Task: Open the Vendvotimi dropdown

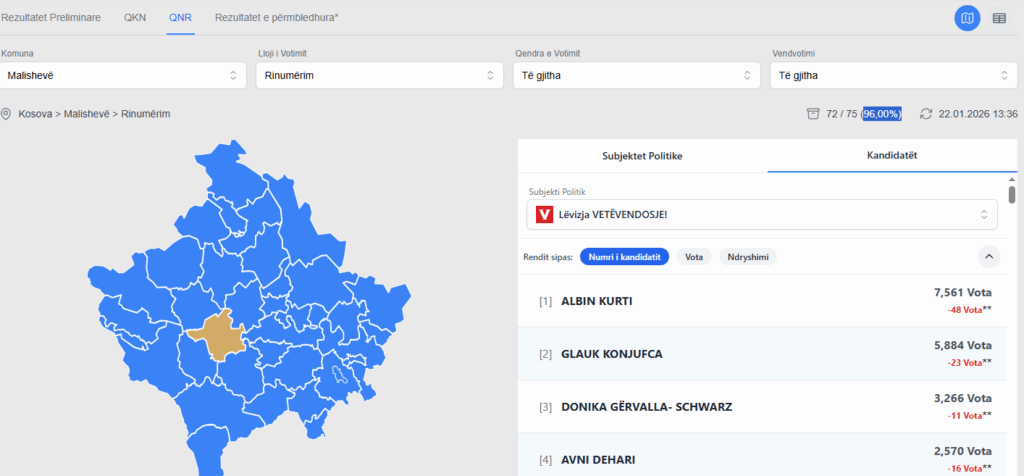Action: (x=894, y=75)
